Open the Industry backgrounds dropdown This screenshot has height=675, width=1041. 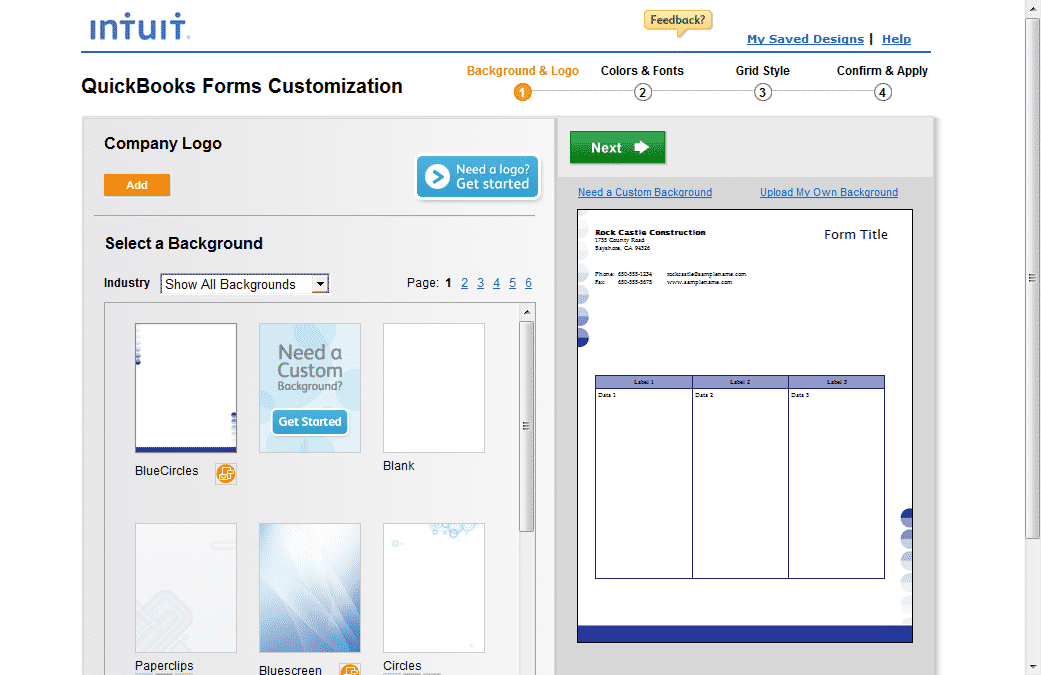245,284
